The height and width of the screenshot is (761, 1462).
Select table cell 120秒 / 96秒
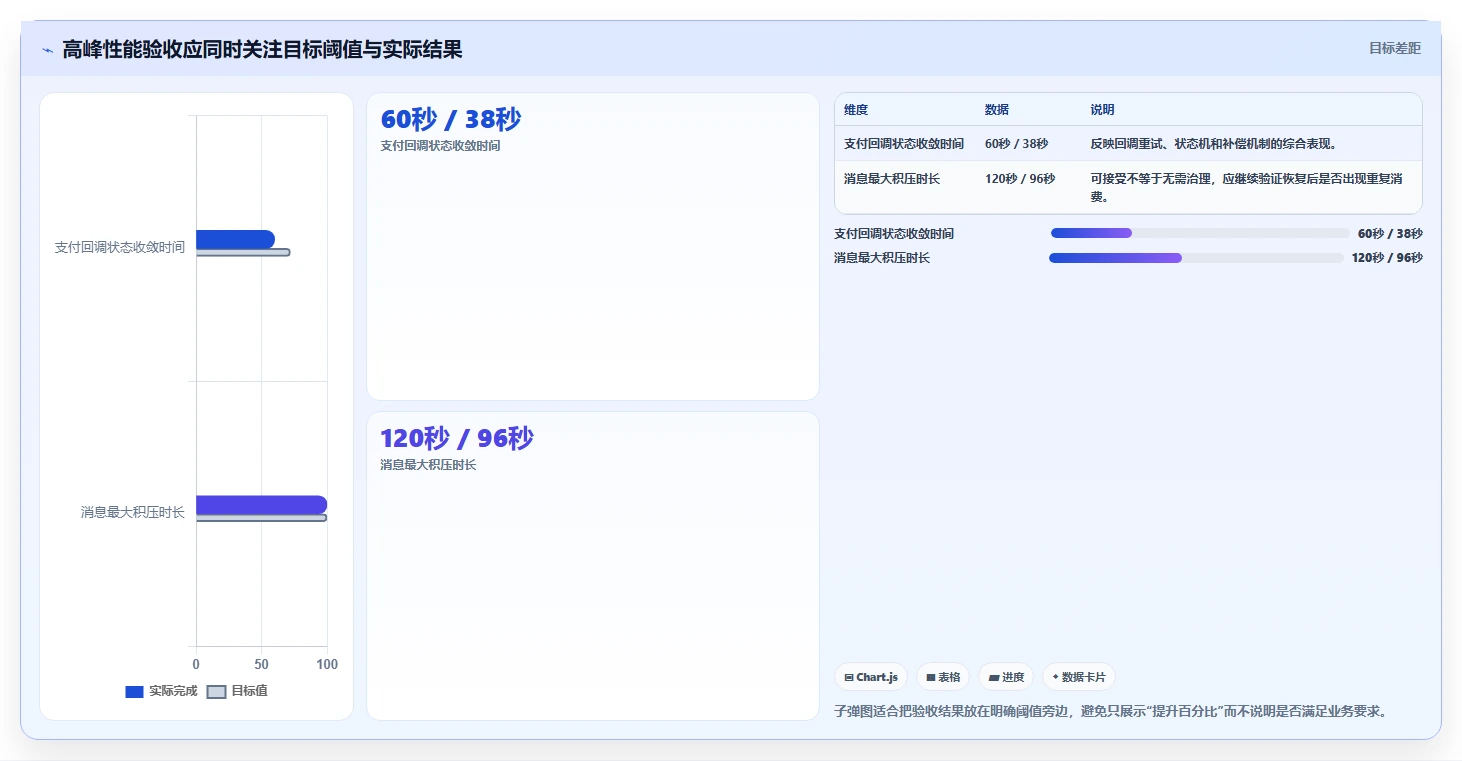click(x=1020, y=179)
